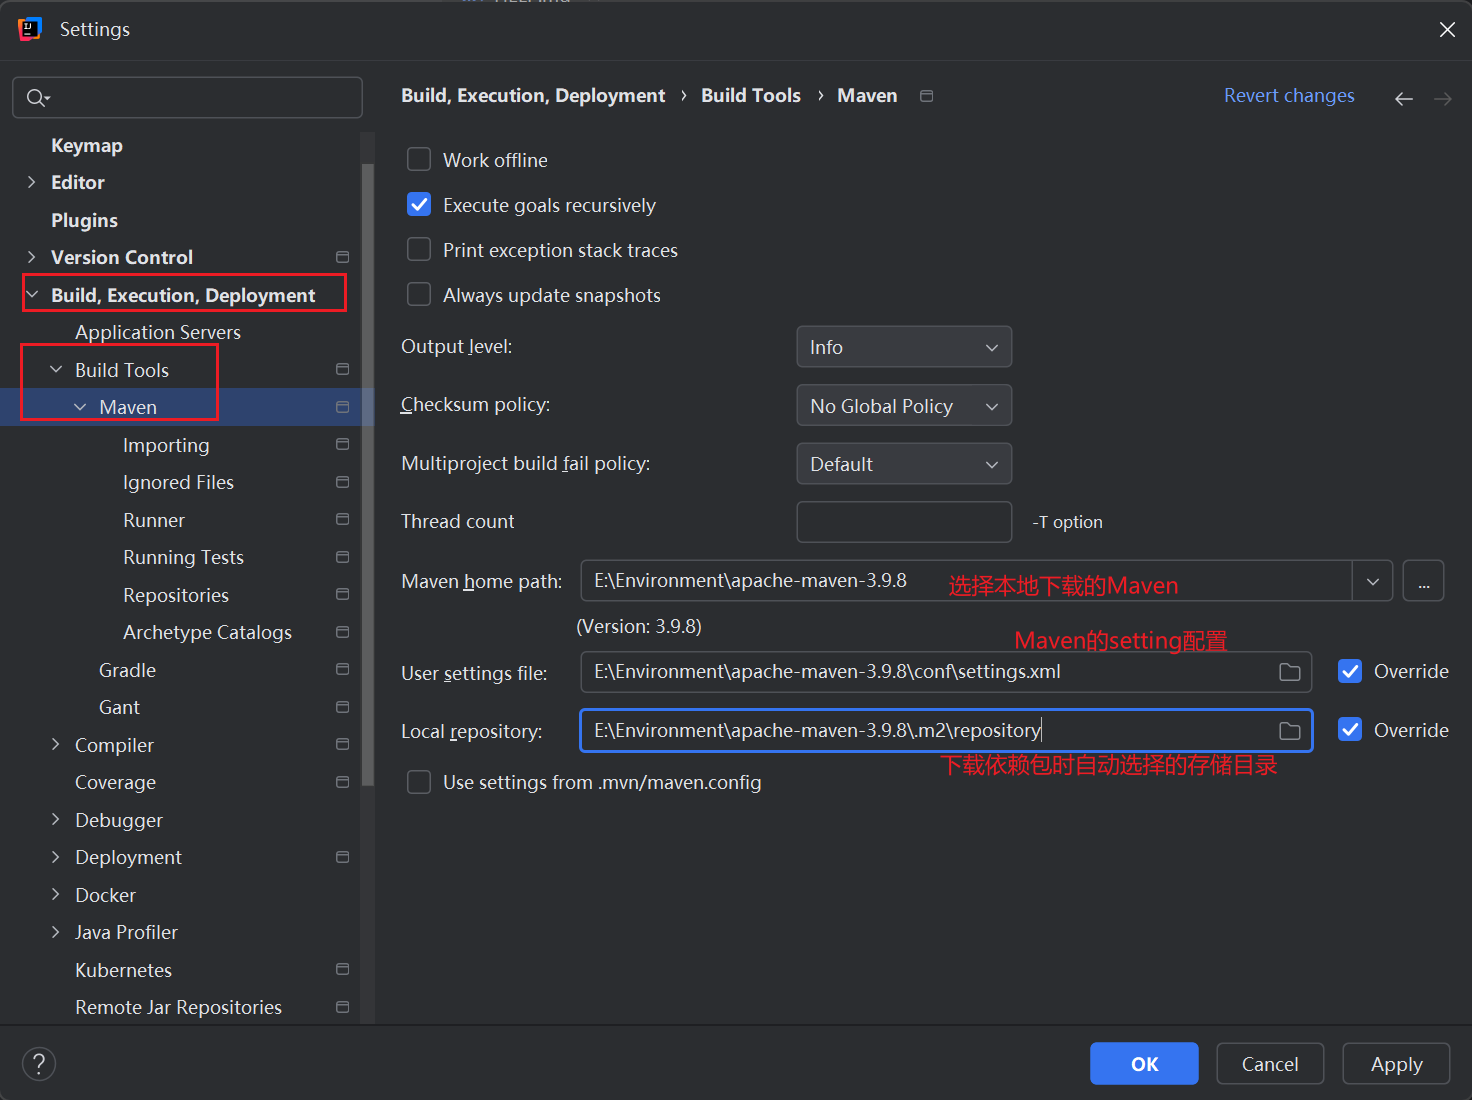Viewport: 1472px width, 1100px height.
Task: Click the Apply button
Action: pos(1395,1064)
